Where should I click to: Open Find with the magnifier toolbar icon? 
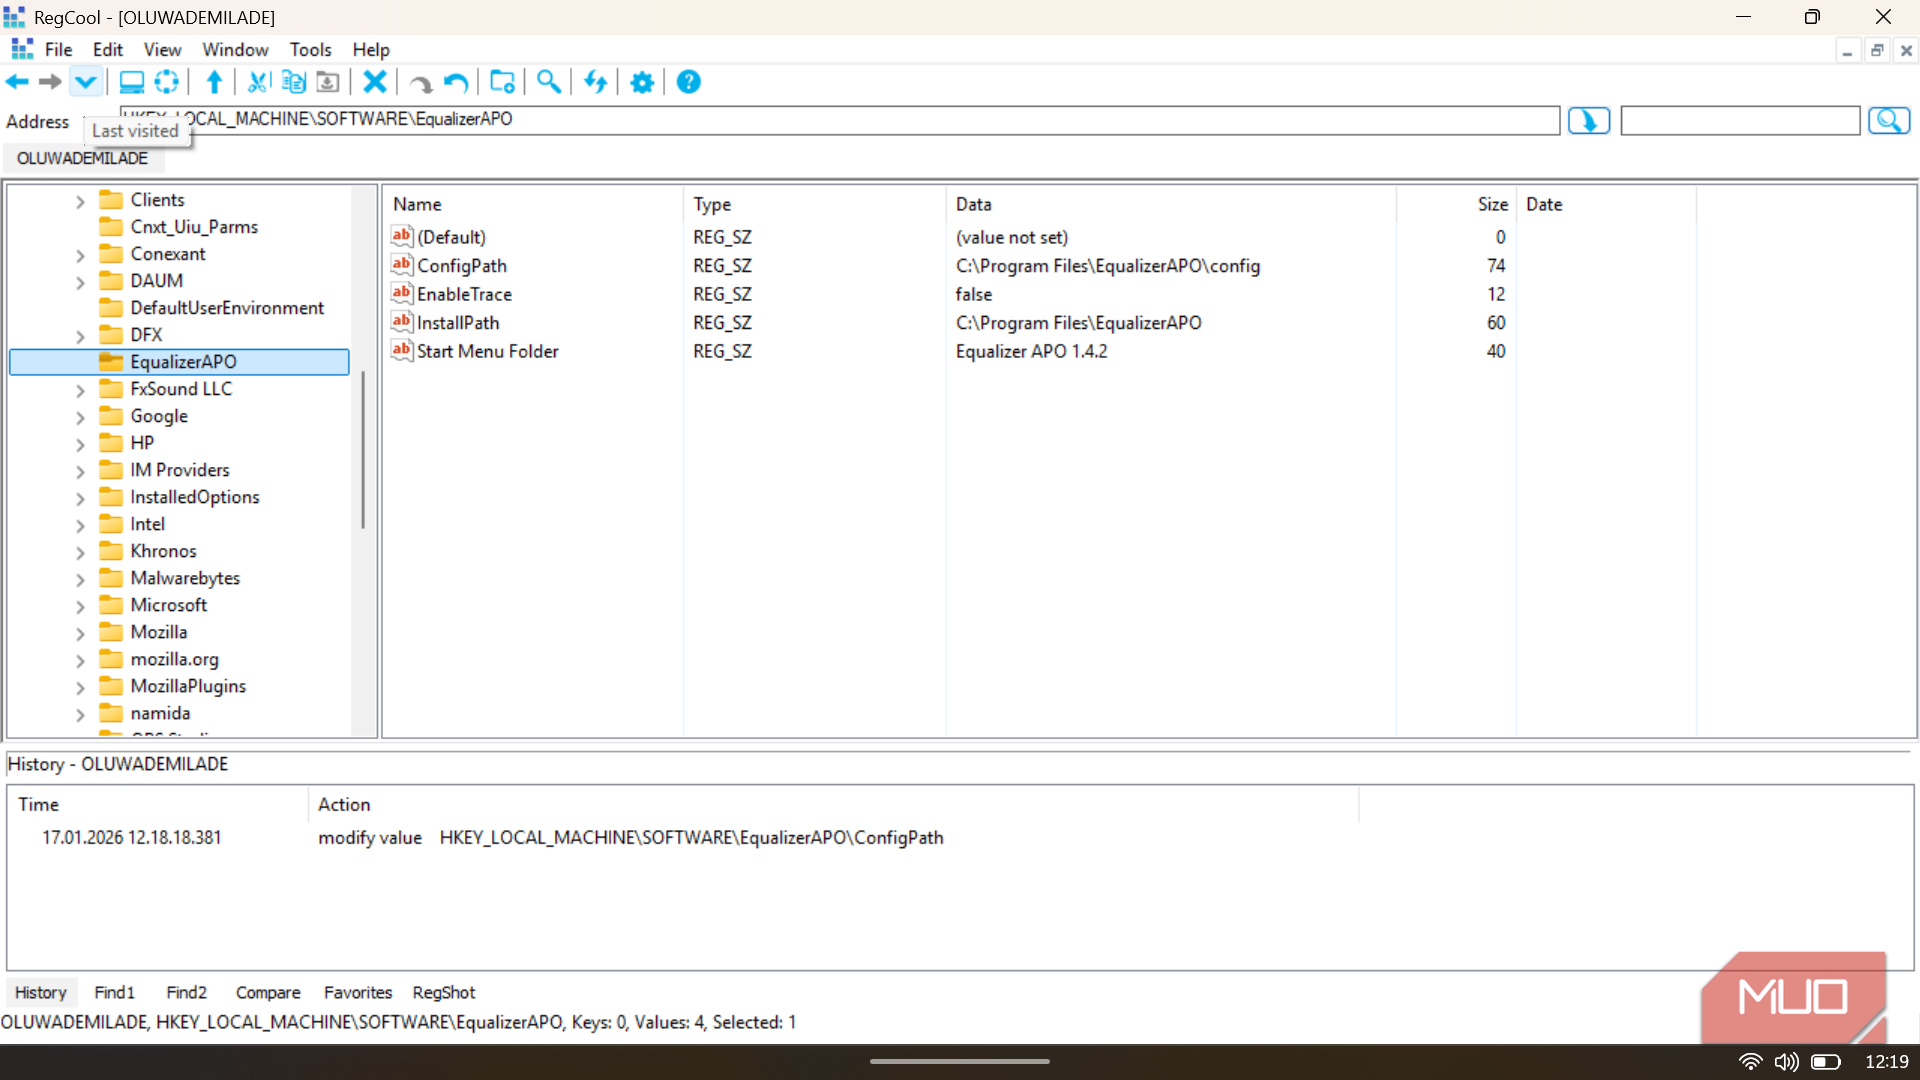point(548,82)
